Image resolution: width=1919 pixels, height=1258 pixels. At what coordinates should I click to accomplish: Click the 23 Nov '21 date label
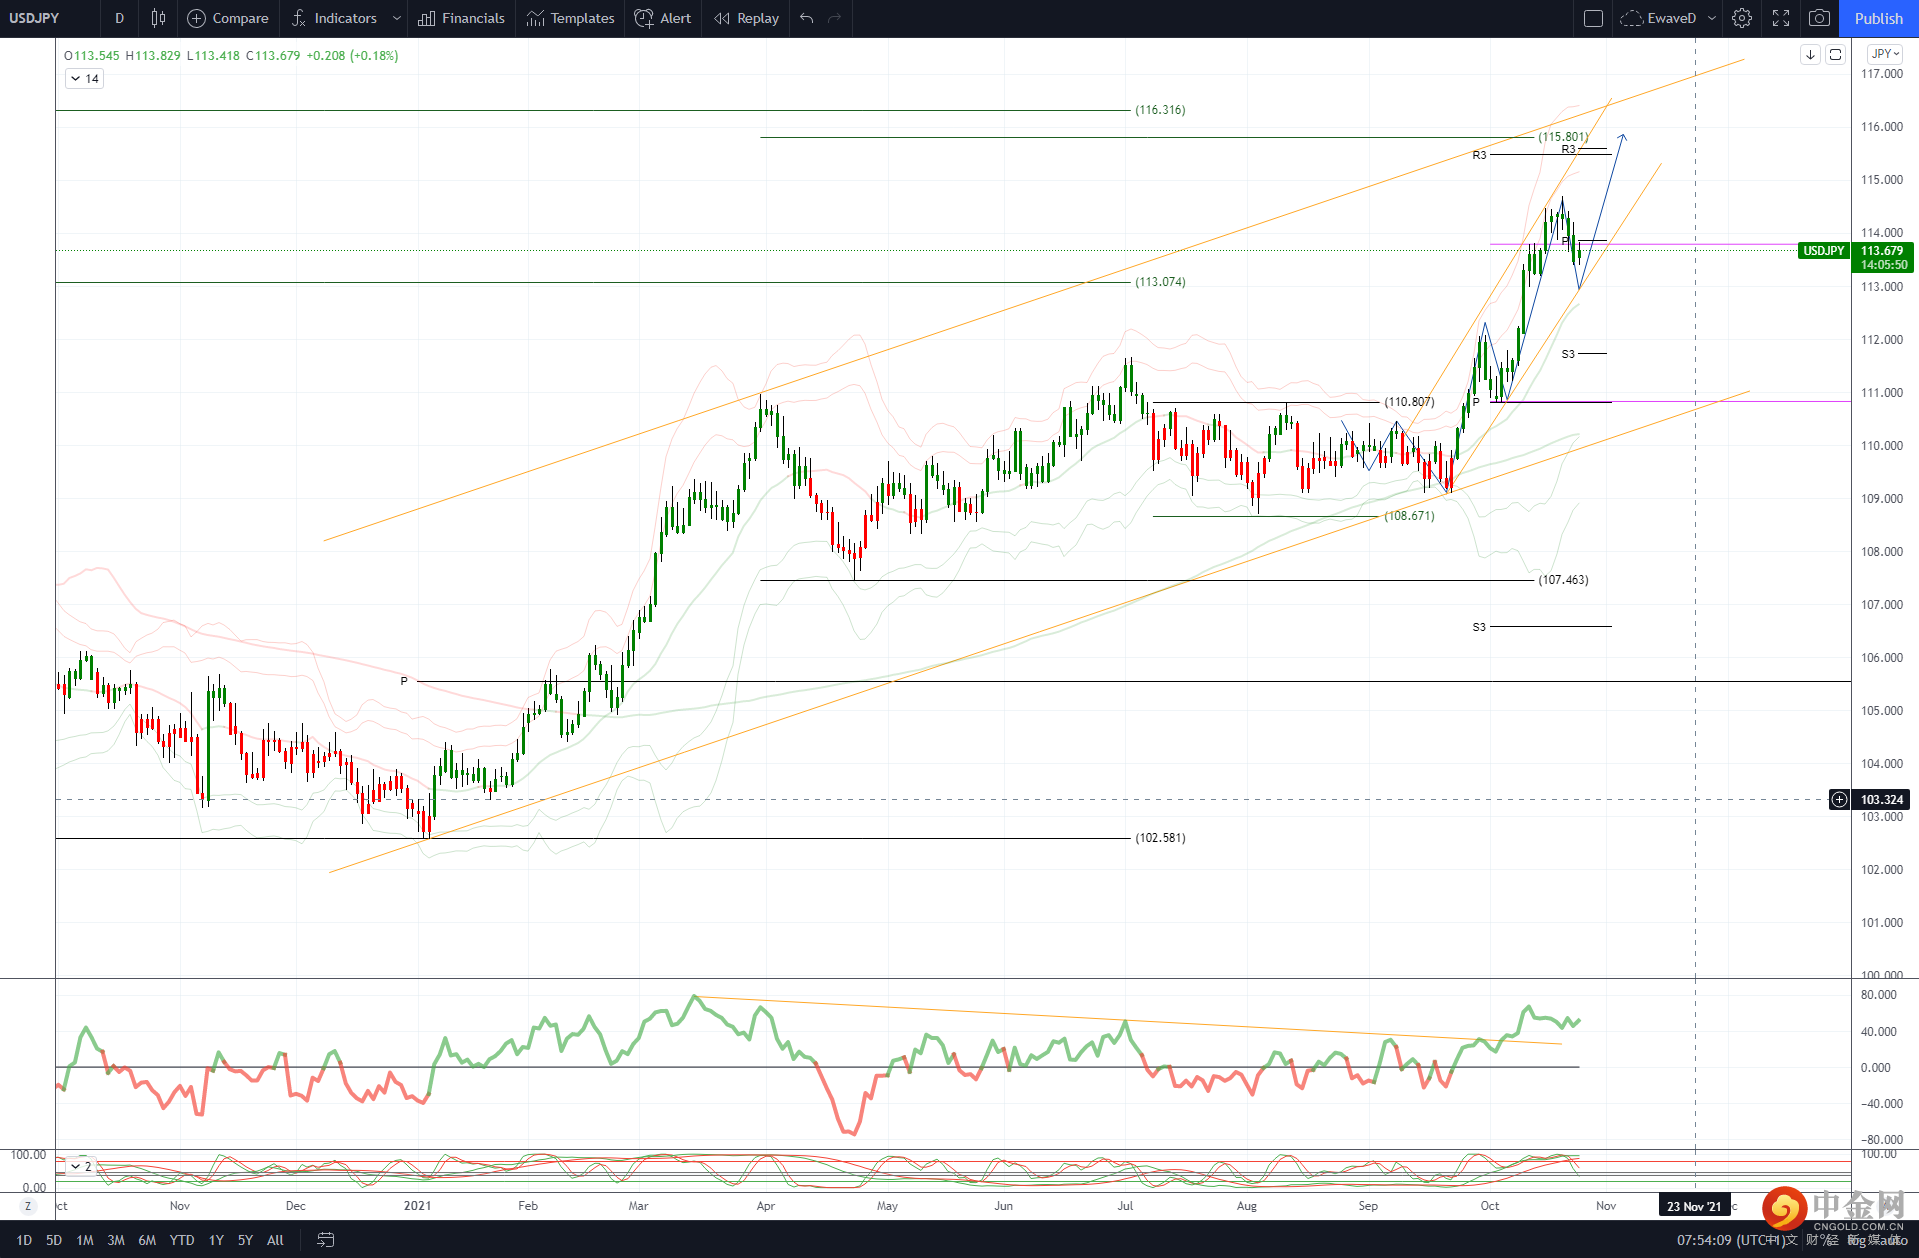pyautogui.click(x=1694, y=1206)
